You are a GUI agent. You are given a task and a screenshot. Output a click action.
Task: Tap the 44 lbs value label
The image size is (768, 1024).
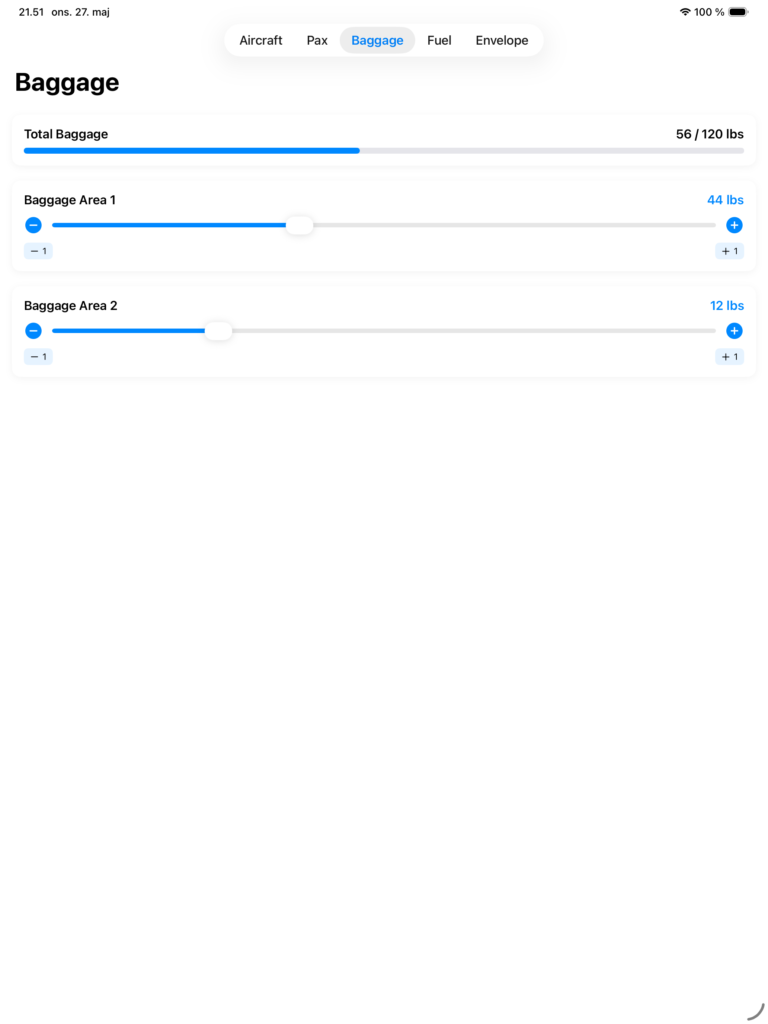point(725,200)
